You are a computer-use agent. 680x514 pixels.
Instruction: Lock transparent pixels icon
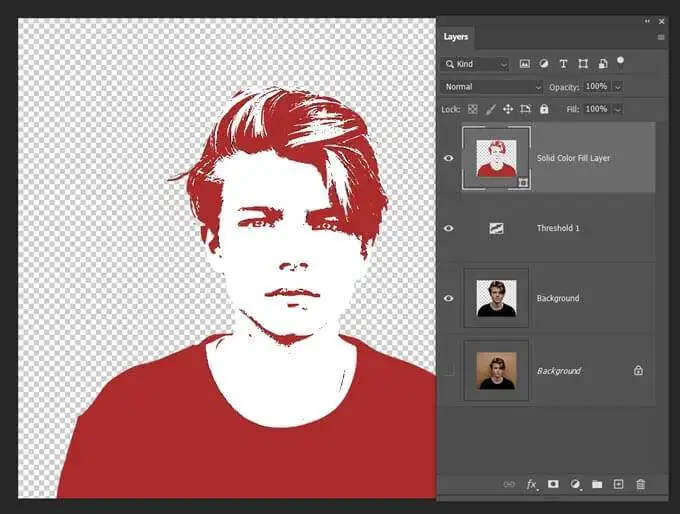pos(473,109)
